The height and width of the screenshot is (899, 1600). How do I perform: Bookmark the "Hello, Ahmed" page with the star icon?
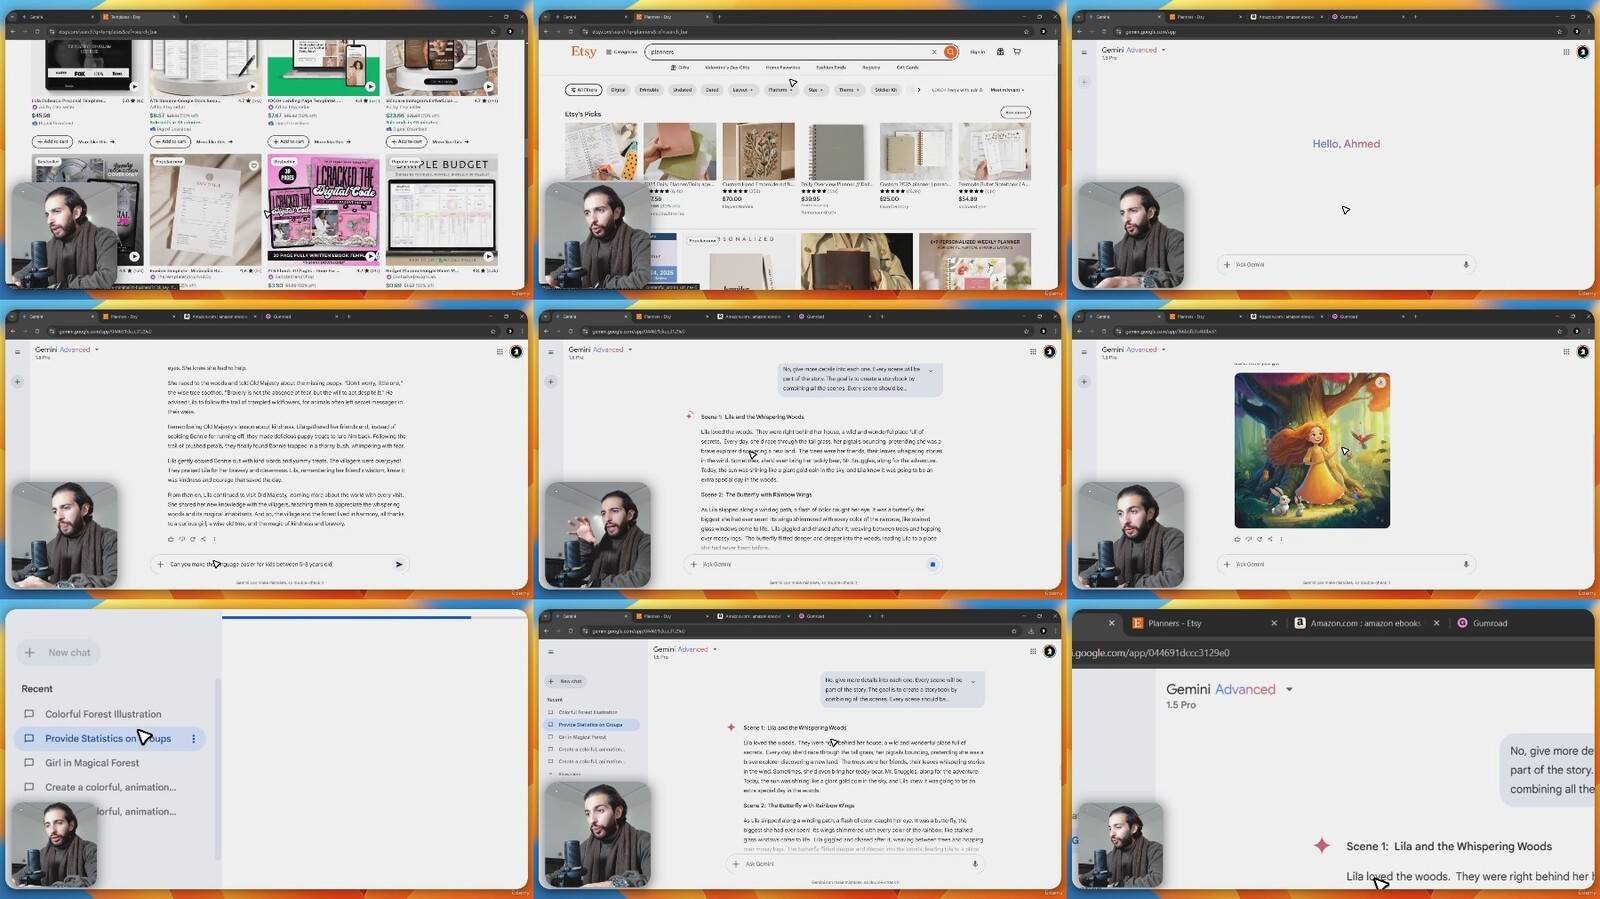point(1560,32)
